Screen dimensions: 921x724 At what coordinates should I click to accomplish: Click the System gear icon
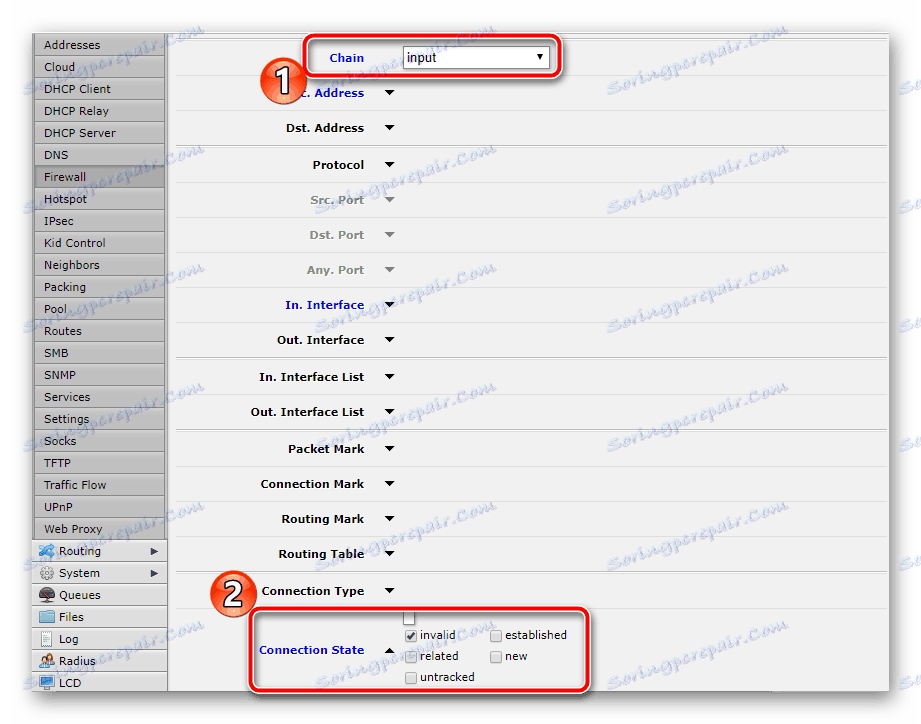[46, 573]
